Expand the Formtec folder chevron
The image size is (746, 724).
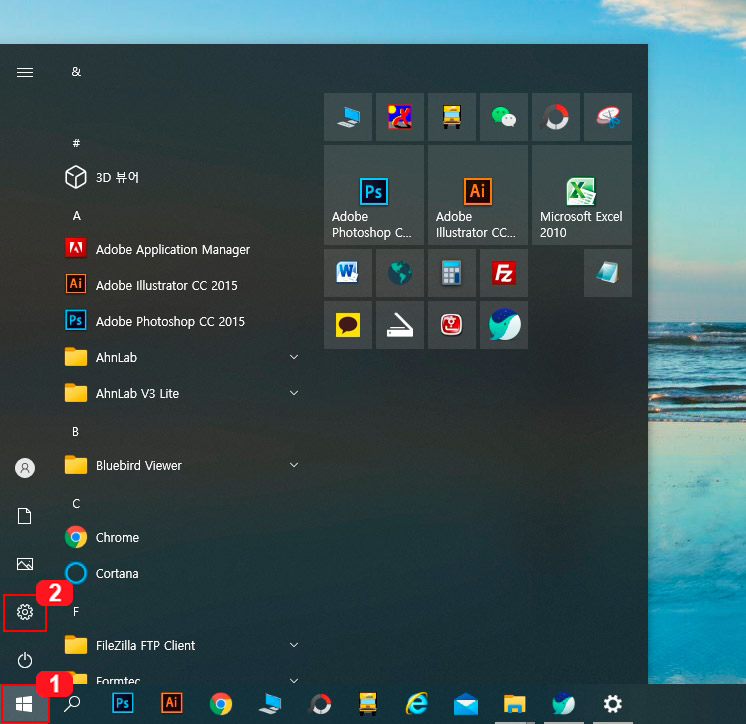point(294,680)
